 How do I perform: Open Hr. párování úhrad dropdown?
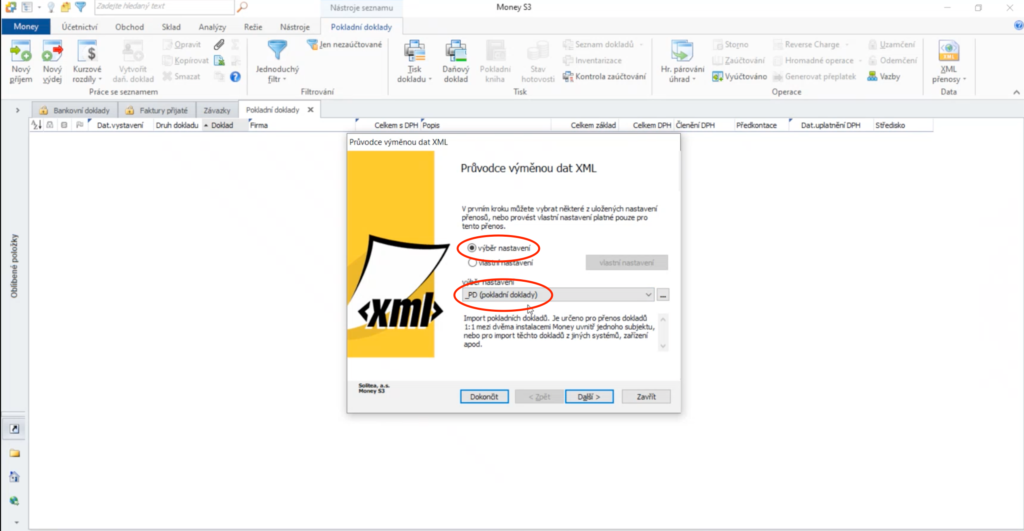pyautogui.click(x=682, y=61)
